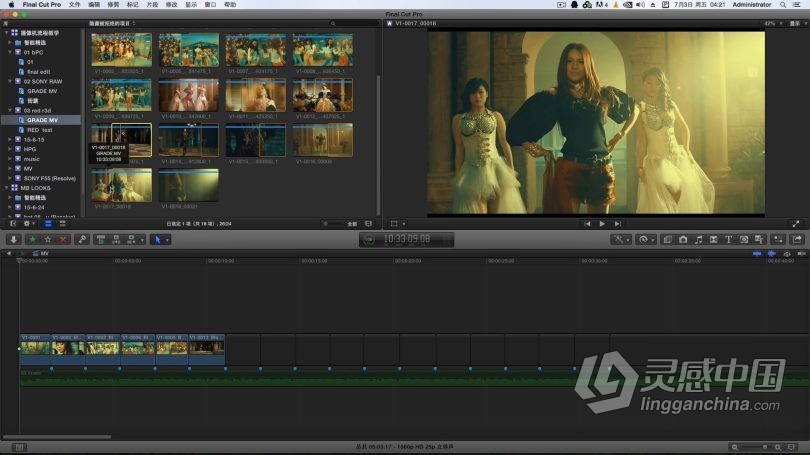810x455 pixels.
Task: Open the edit mode dropdown arrow
Action: coord(142,240)
